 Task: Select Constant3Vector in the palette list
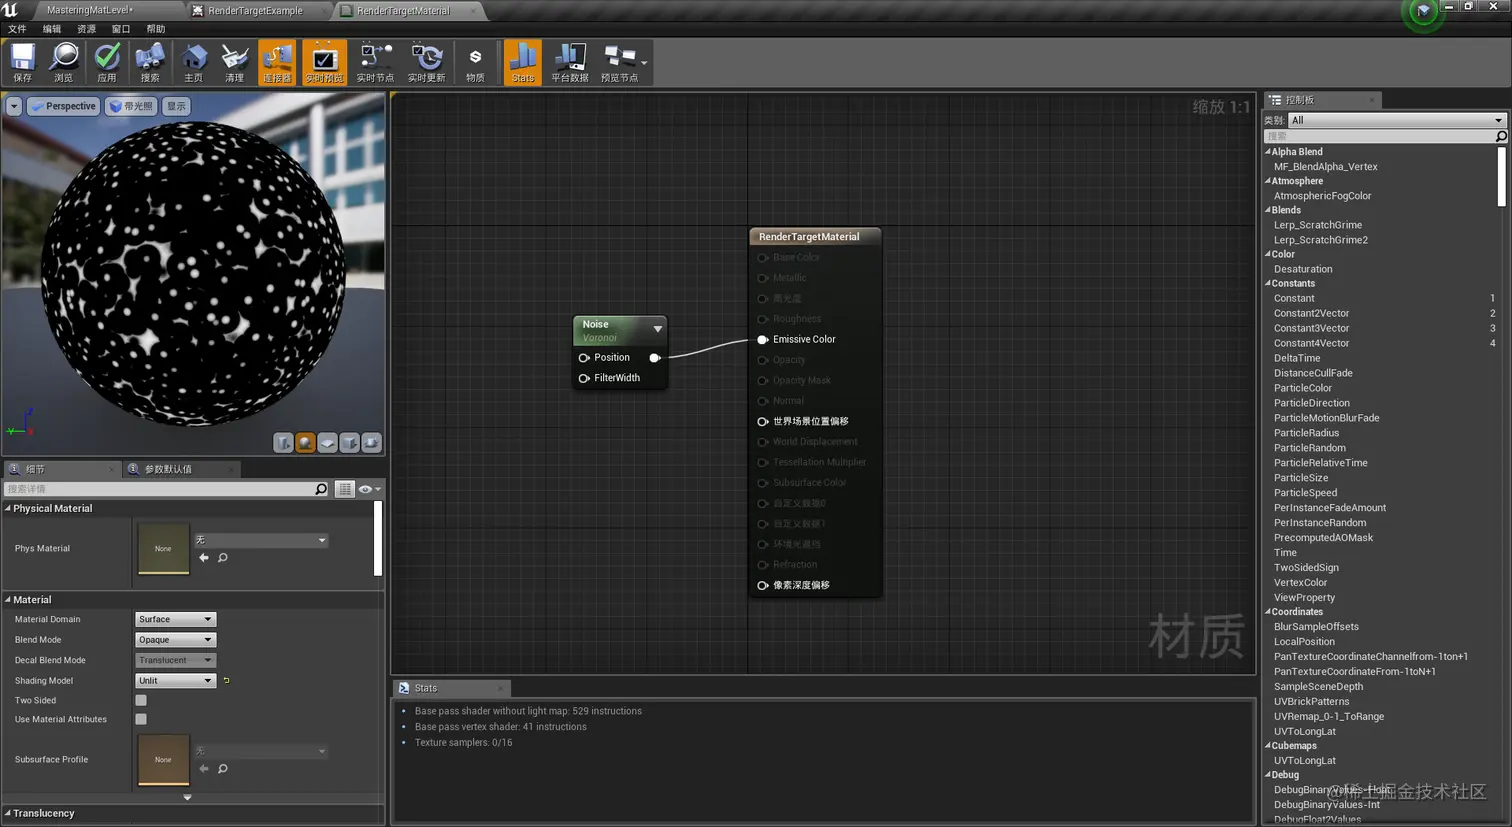1311,328
